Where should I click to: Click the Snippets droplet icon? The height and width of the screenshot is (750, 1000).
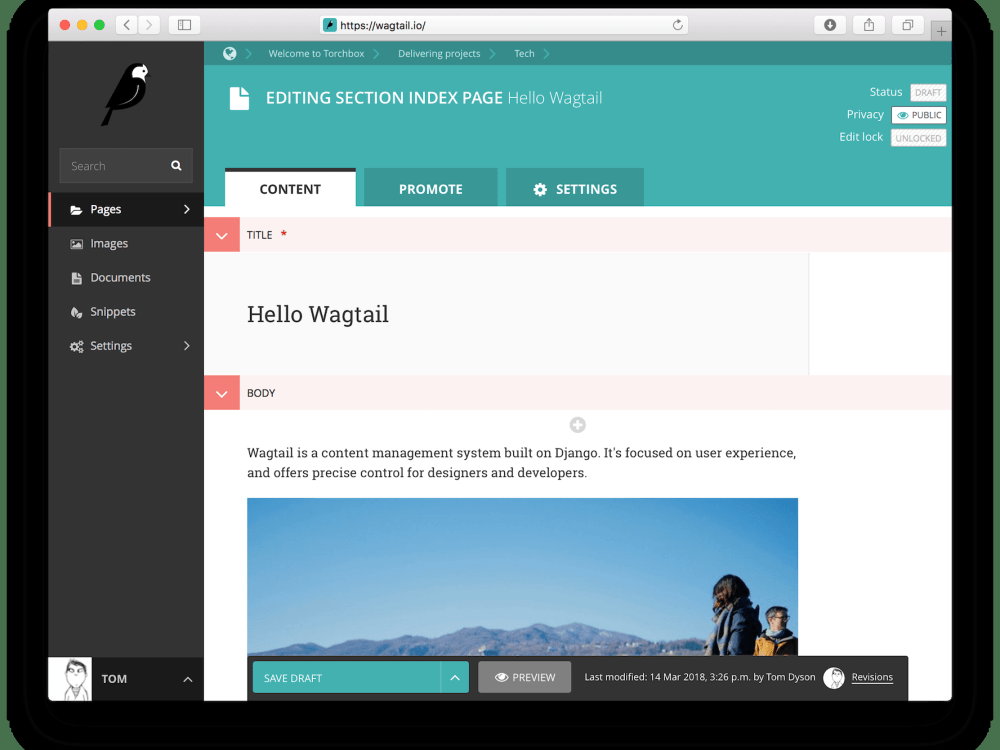pos(77,311)
